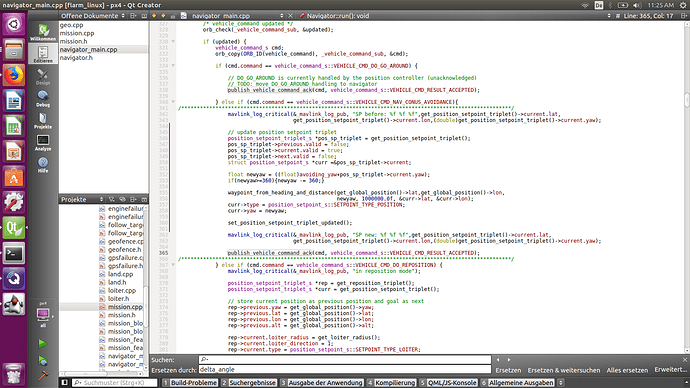Click into the Suchen input field
Viewport: 690px width, 388px height.
pos(345,360)
